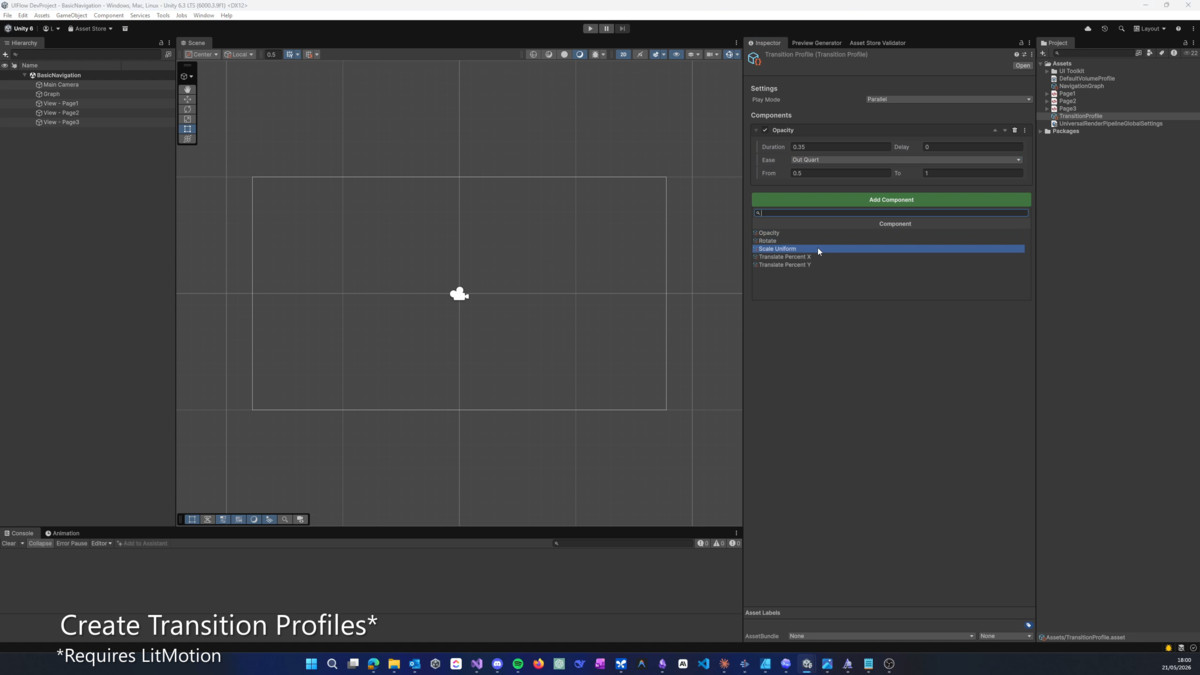Click the Step frame button
The image size is (1200, 675).
(x=622, y=29)
